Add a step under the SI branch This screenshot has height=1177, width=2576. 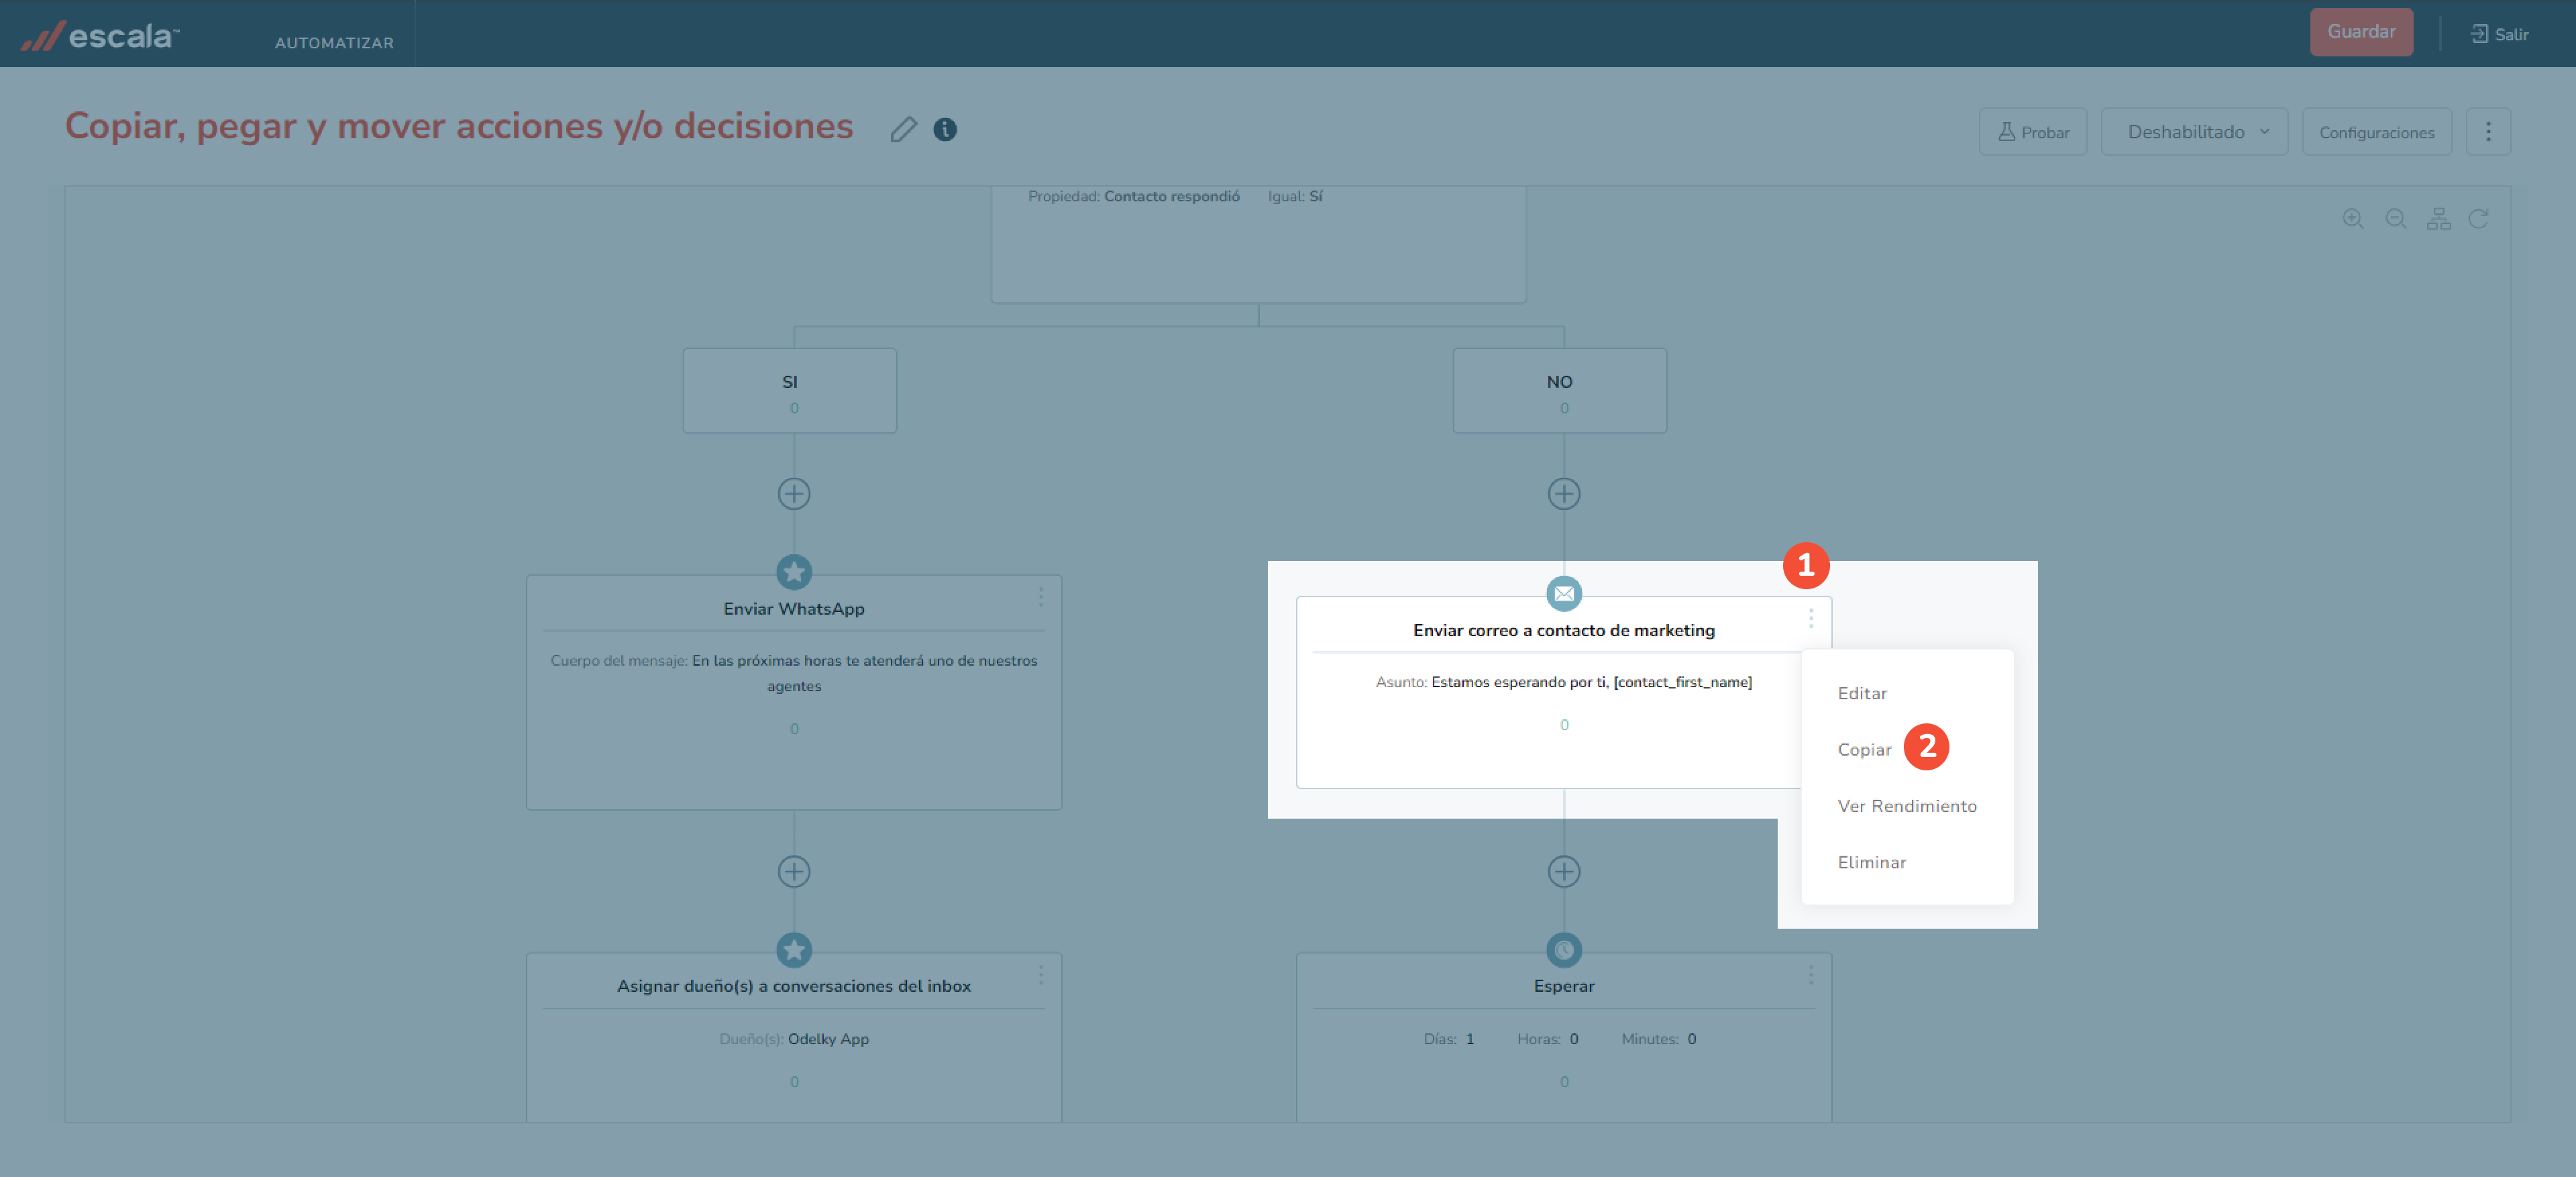click(x=794, y=494)
